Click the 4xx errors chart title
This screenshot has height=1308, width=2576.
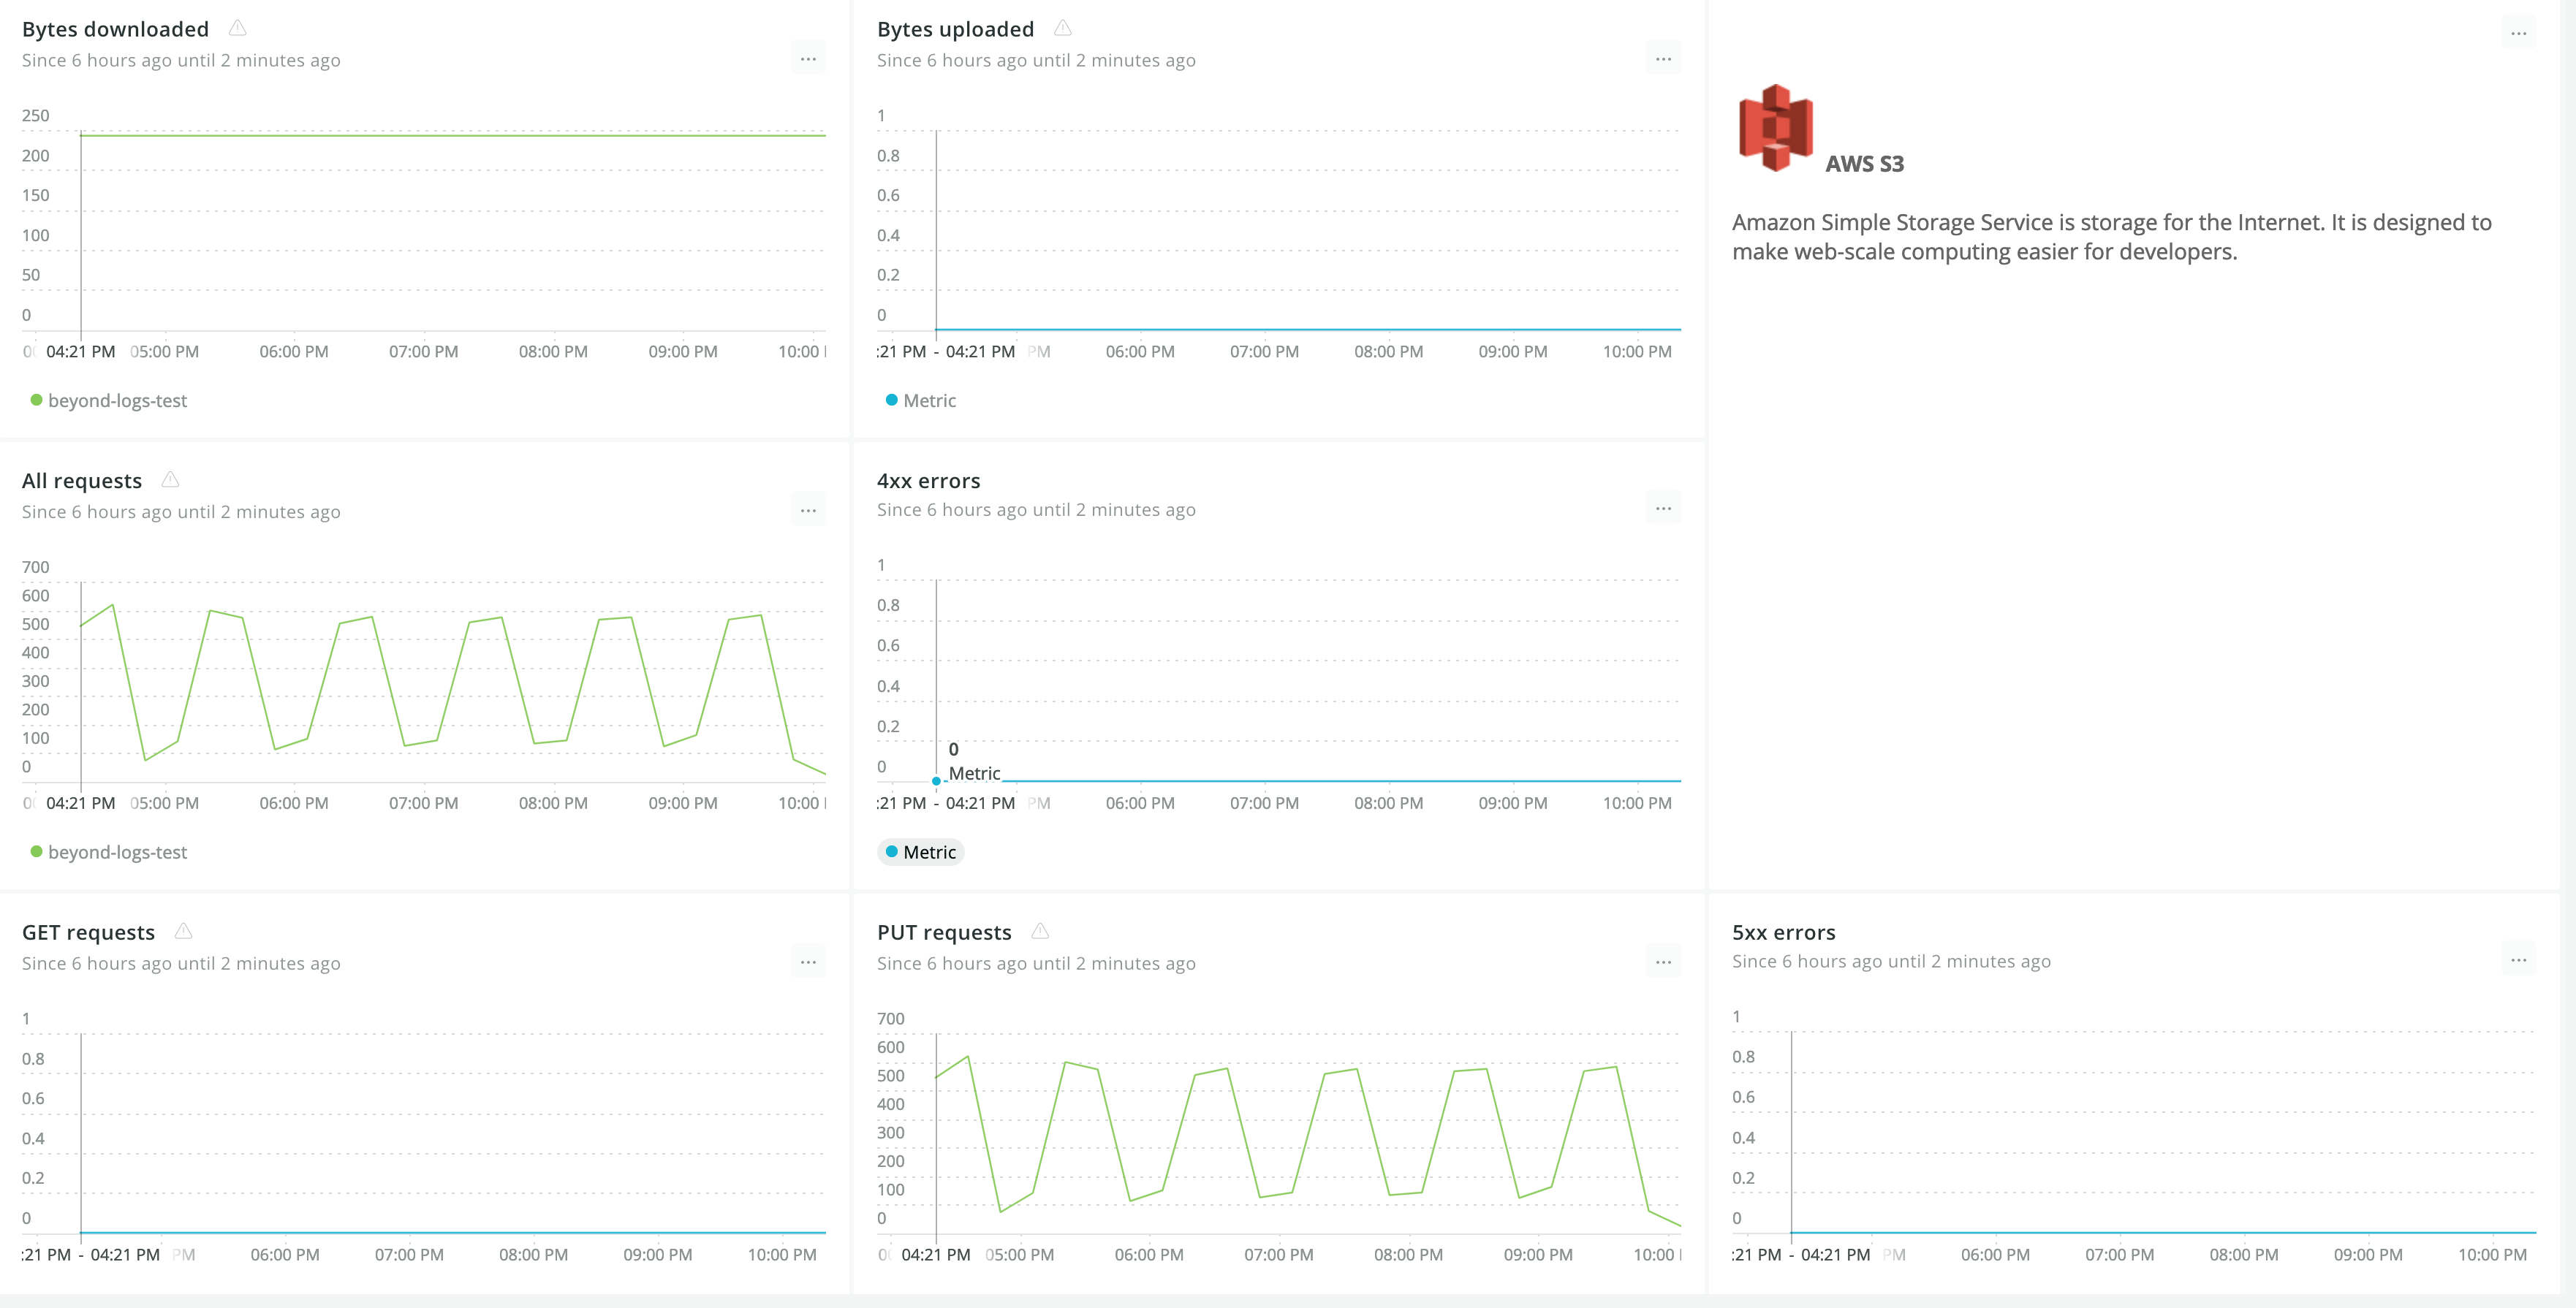pyautogui.click(x=928, y=481)
